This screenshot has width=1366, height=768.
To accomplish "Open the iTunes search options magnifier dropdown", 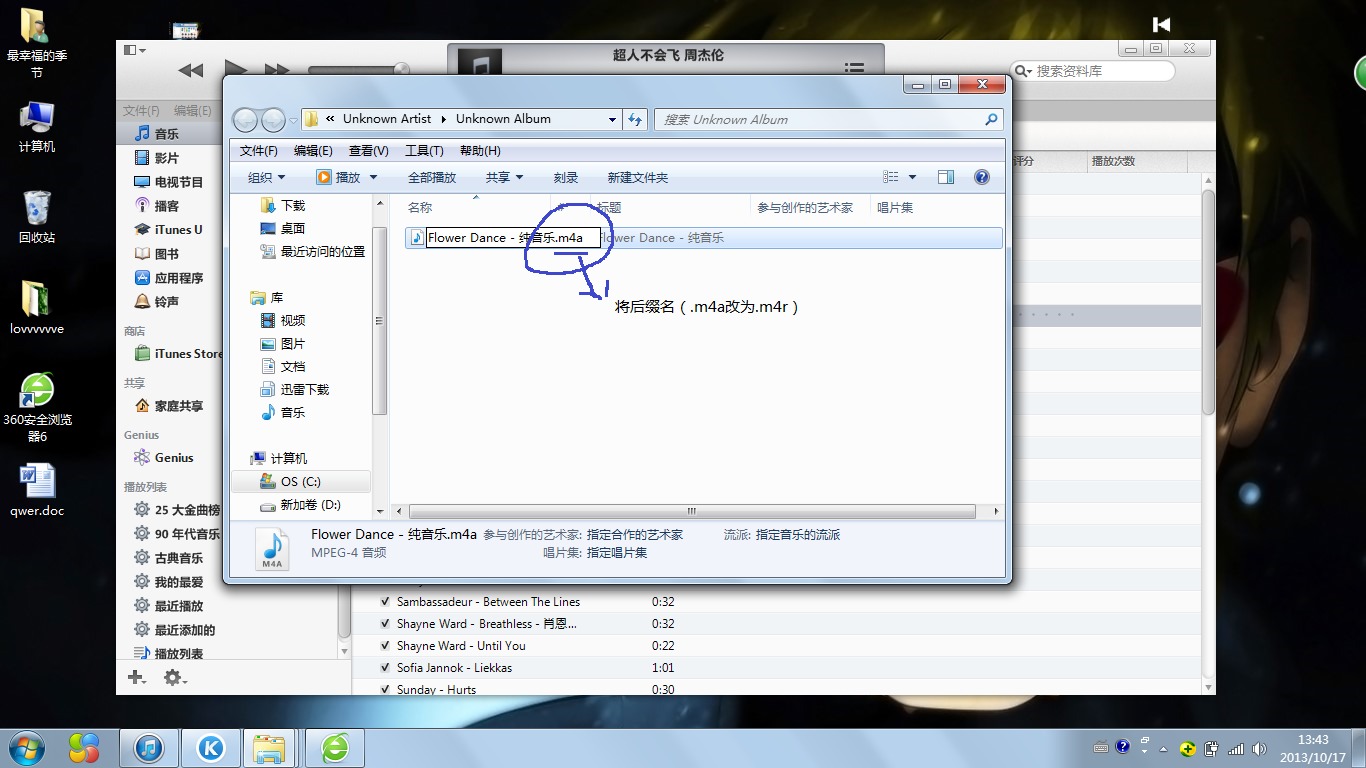I will point(1022,71).
